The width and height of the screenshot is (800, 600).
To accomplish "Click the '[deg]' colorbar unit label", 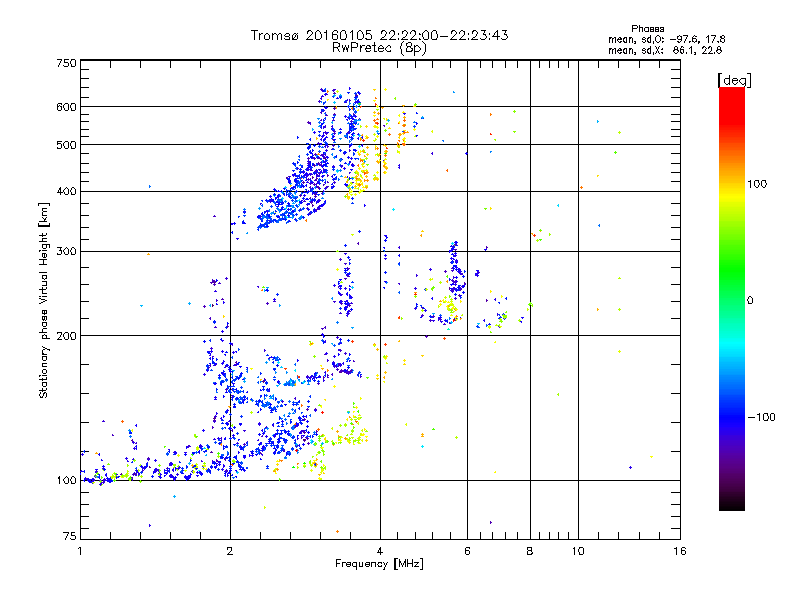I will pyautogui.click(x=734, y=80).
